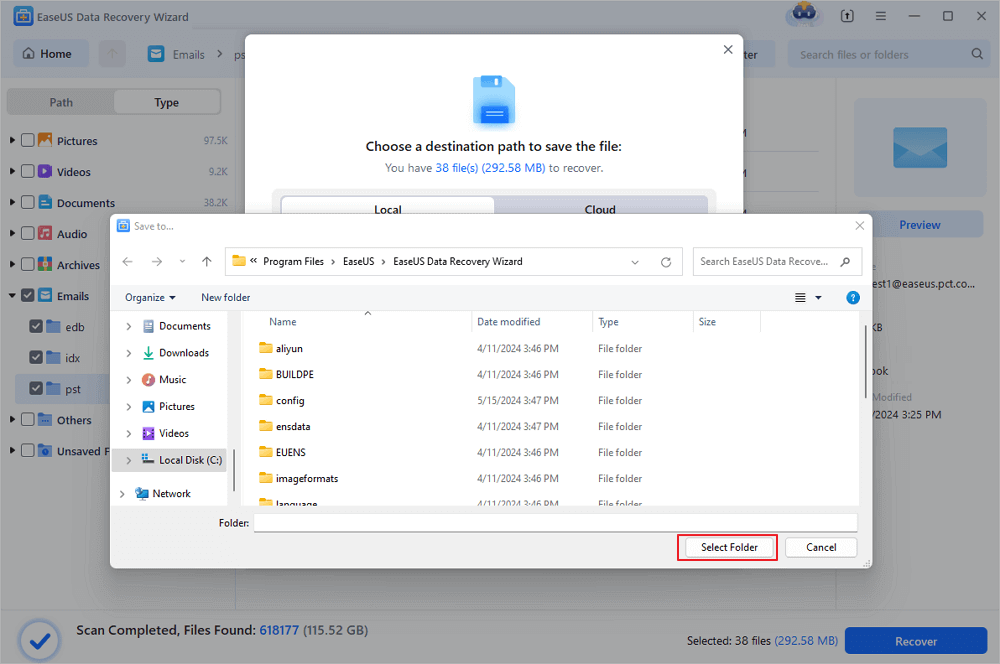Open the blue help icon

pos(853,298)
